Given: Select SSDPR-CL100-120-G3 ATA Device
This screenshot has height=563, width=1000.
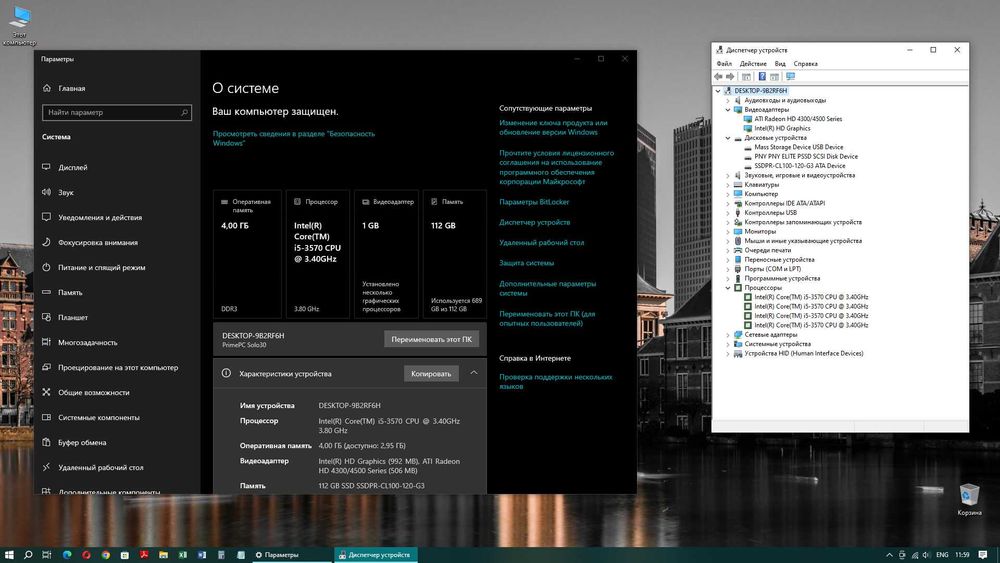Looking at the screenshot, I should [x=800, y=166].
